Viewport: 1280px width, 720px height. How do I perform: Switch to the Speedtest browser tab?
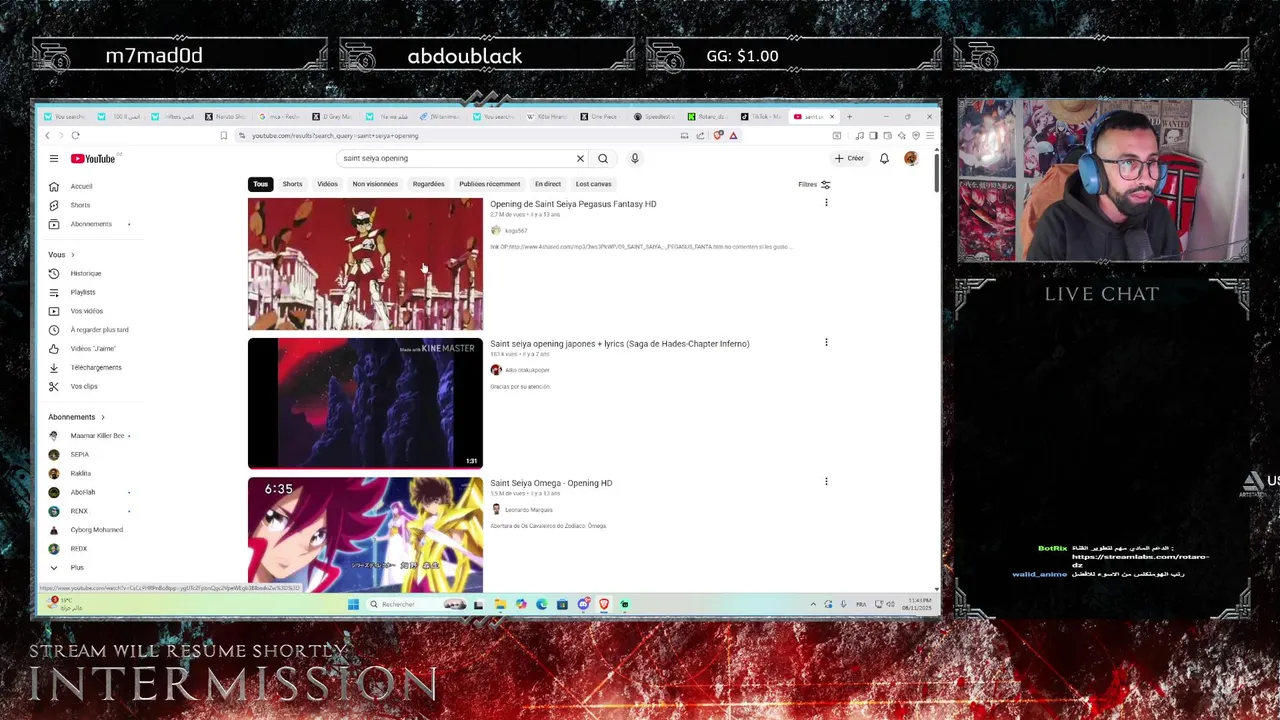click(x=656, y=116)
